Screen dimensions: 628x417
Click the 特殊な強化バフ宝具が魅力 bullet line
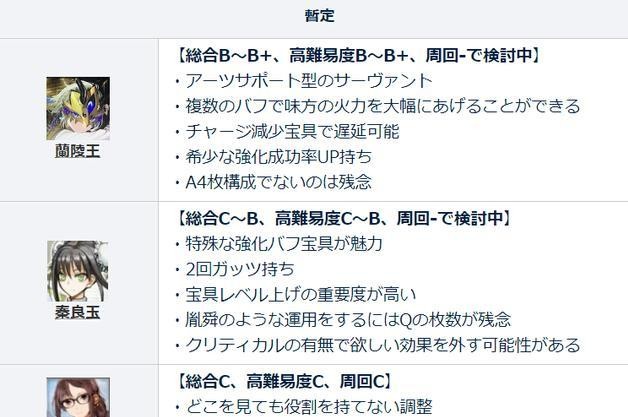[279, 244]
